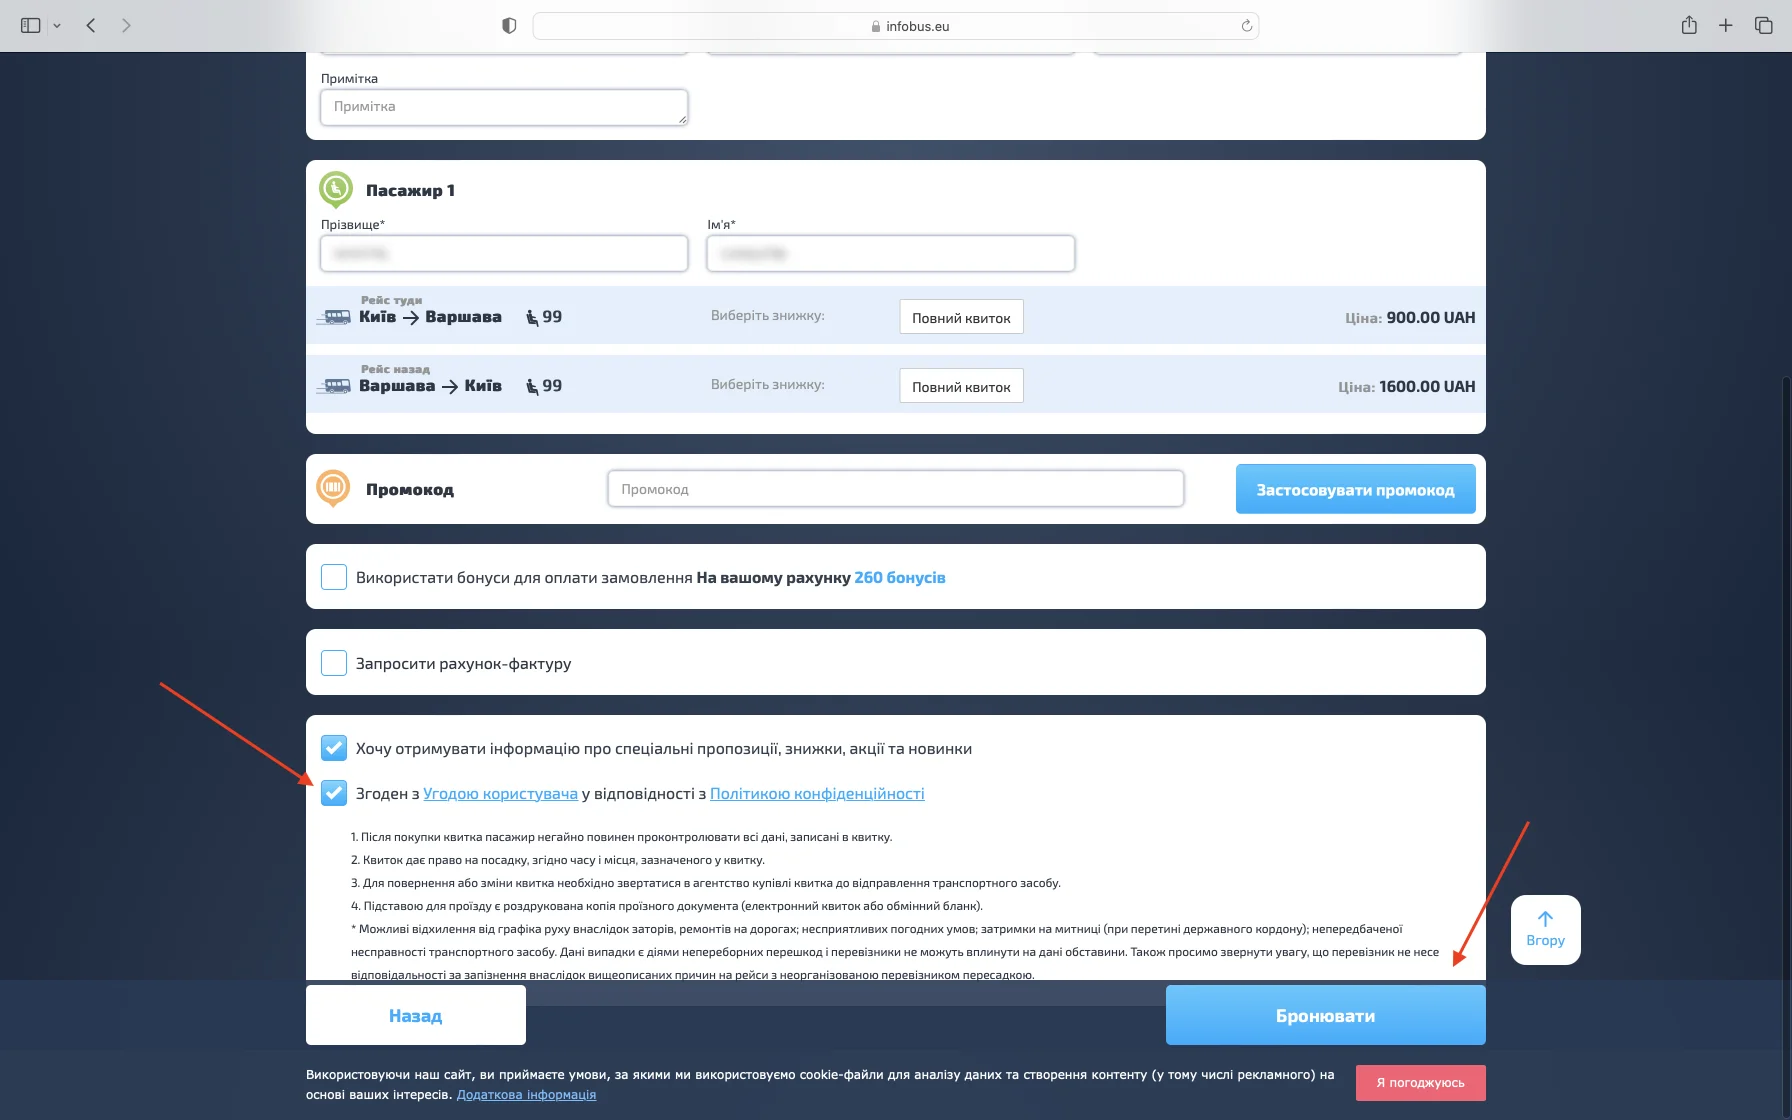Click the orange promo code icon
This screenshot has width=1792, height=1120.
point(333,488)
